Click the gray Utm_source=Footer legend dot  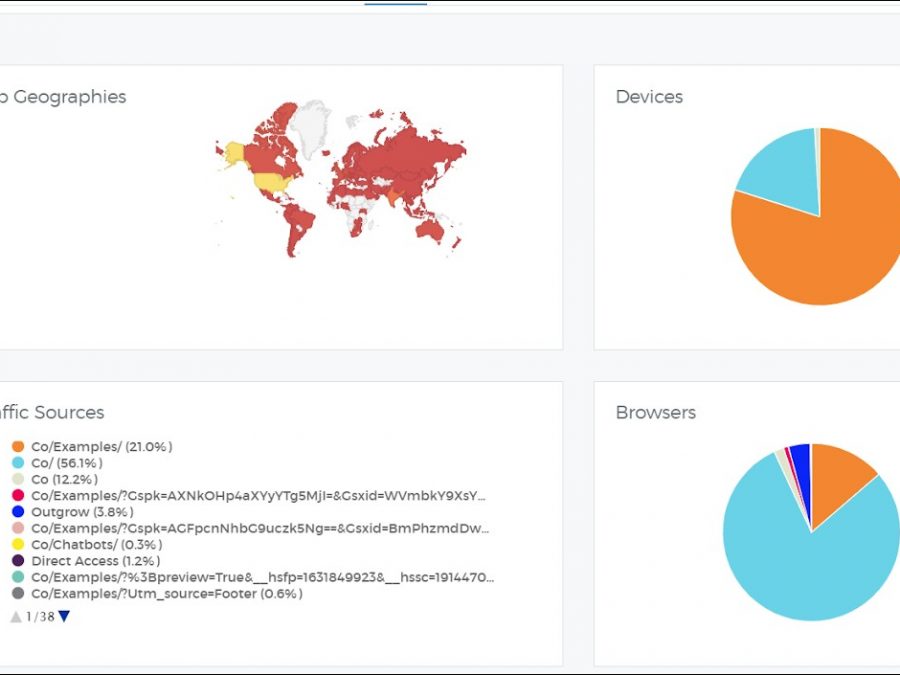18,594
